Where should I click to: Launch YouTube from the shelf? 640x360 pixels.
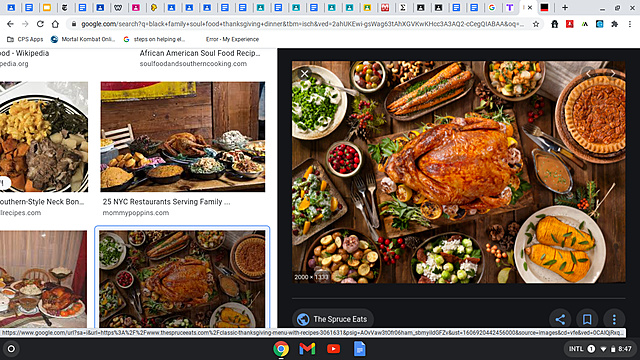pyautogui.click(x=333, y=349)
